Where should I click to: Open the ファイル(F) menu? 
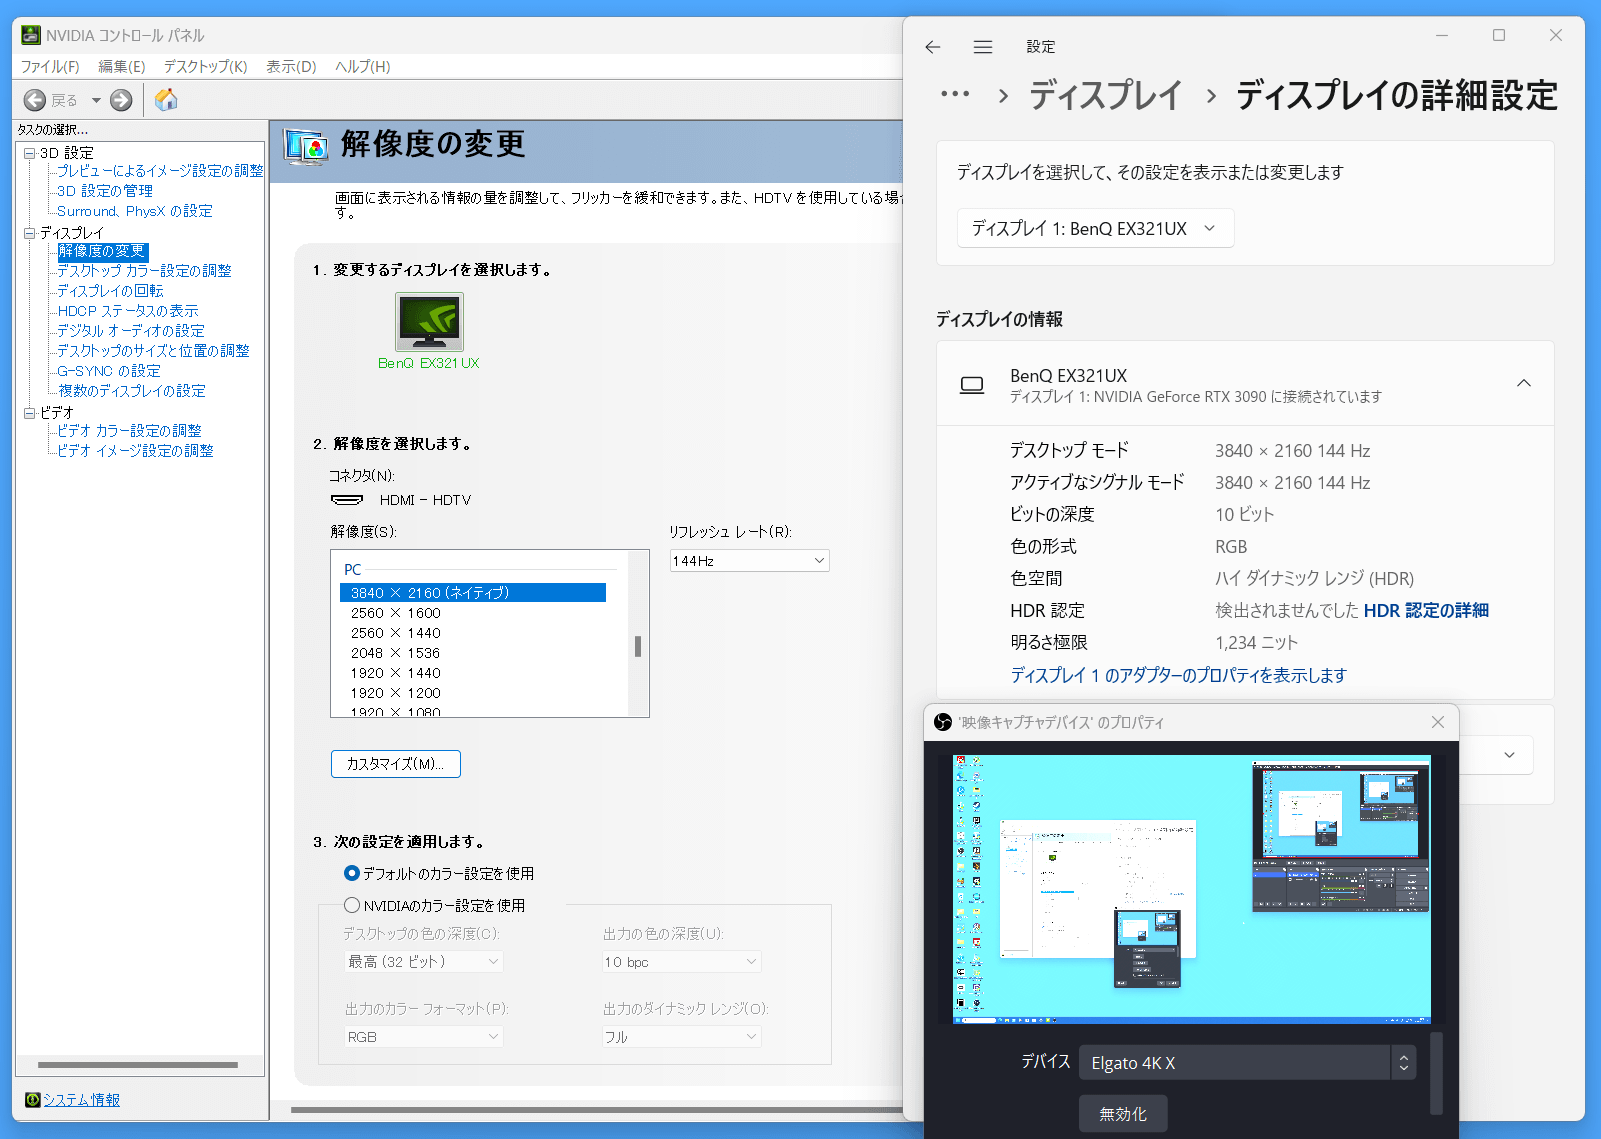click(x=50, y=66)
